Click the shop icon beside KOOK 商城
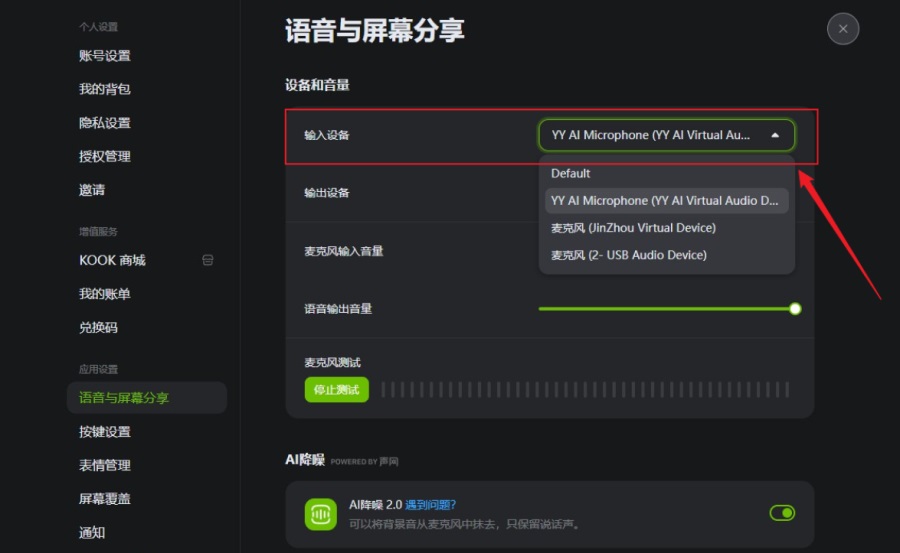 pos(208,260)
